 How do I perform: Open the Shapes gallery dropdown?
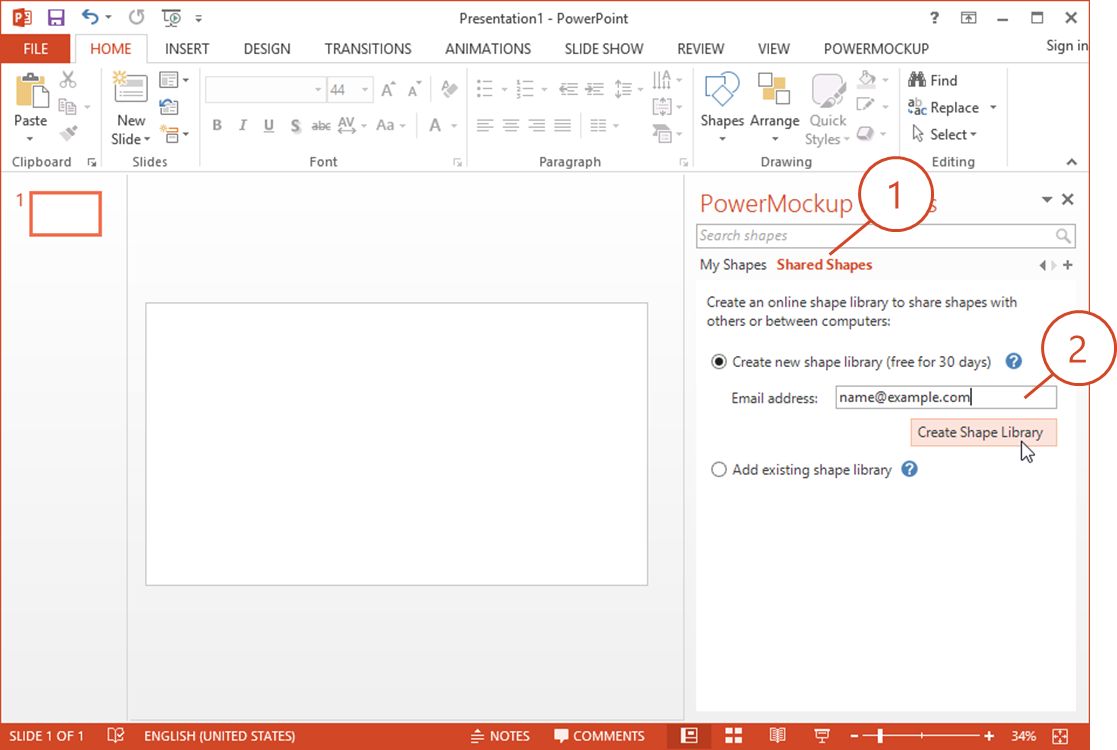722,139
